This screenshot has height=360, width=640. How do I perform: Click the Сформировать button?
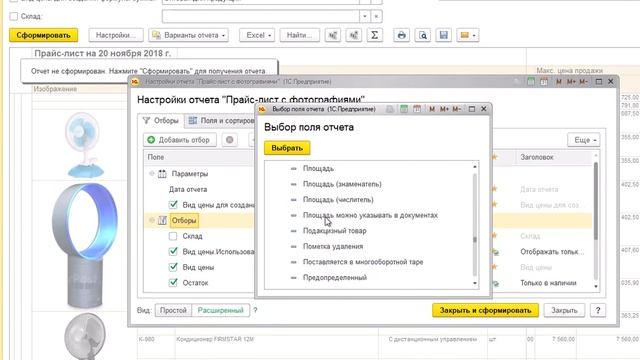43,35
